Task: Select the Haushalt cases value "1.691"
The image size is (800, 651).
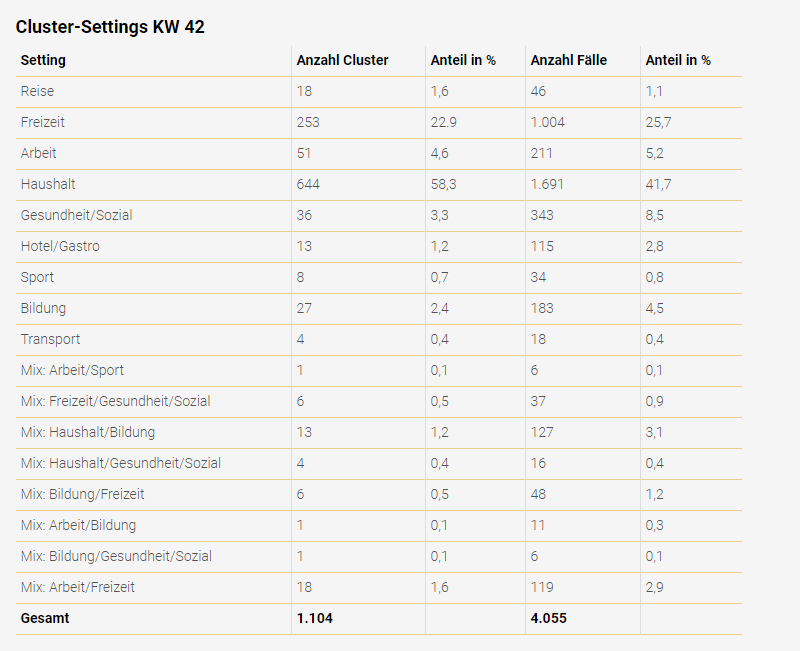Action: tap(549, 184)
